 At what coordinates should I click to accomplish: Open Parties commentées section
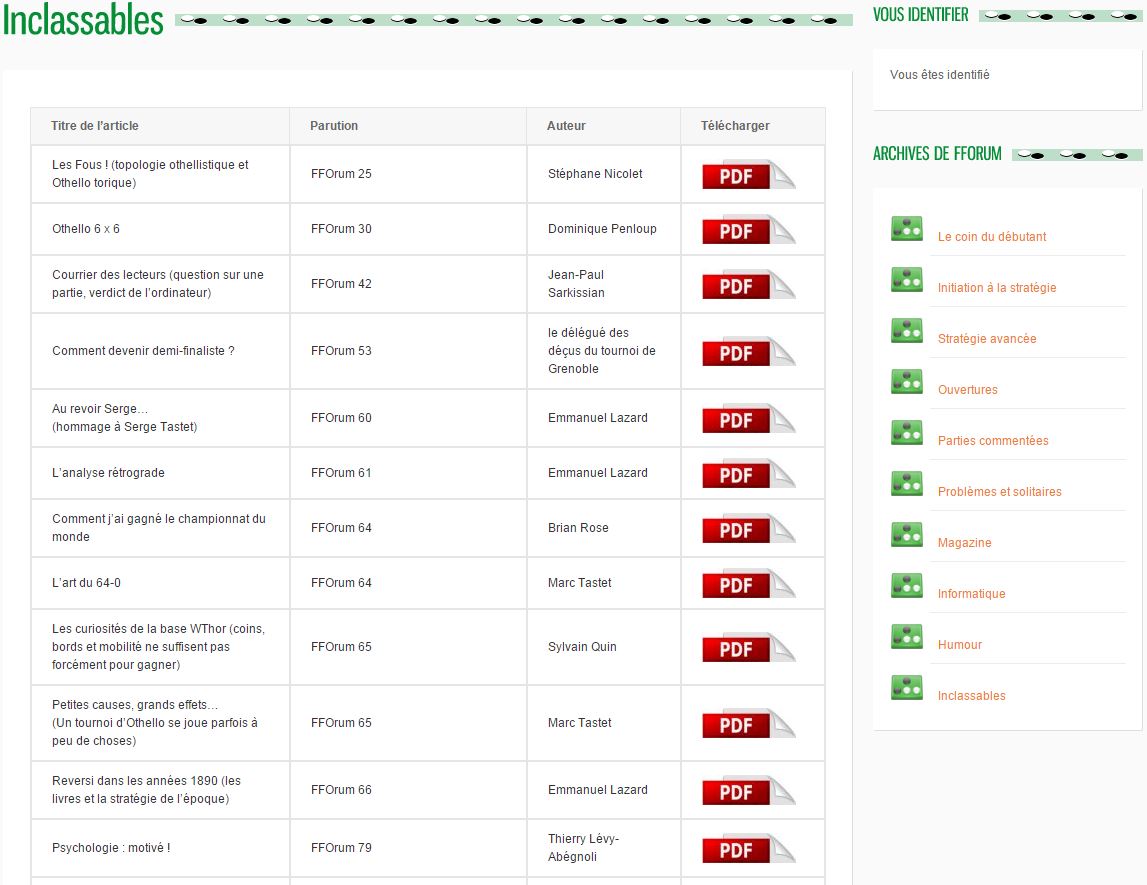992,441
